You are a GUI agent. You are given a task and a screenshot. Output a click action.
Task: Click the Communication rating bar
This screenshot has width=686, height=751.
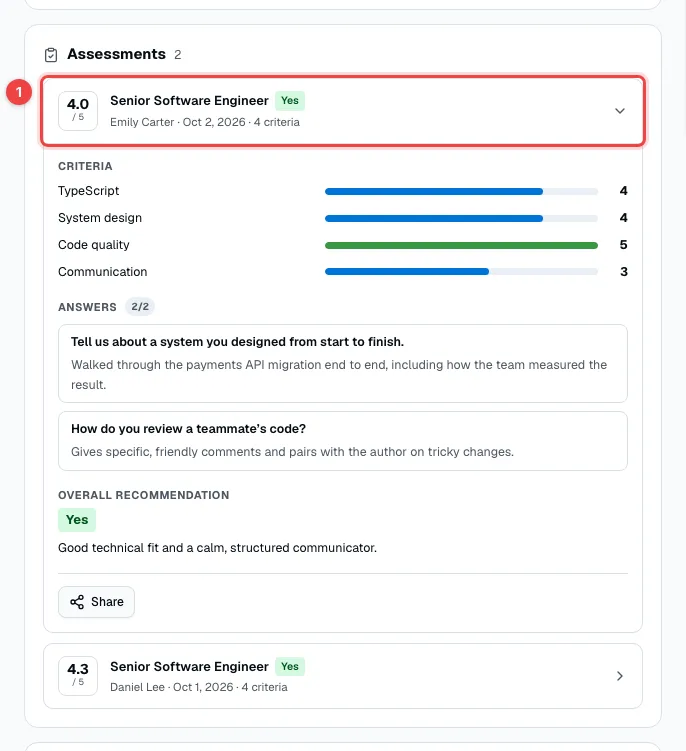click(x=461, y=272)
